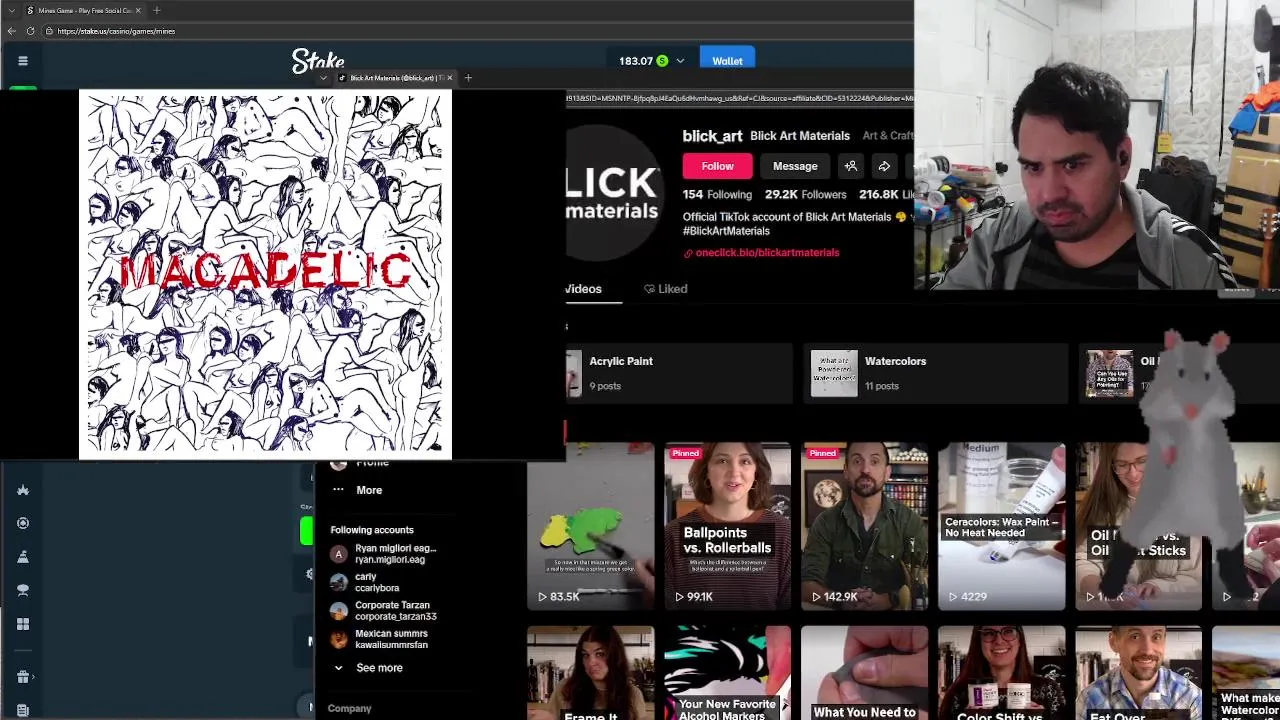Play the Frame It video
This screenshot has width=1280, height=720.
click(x=591, y=673)
